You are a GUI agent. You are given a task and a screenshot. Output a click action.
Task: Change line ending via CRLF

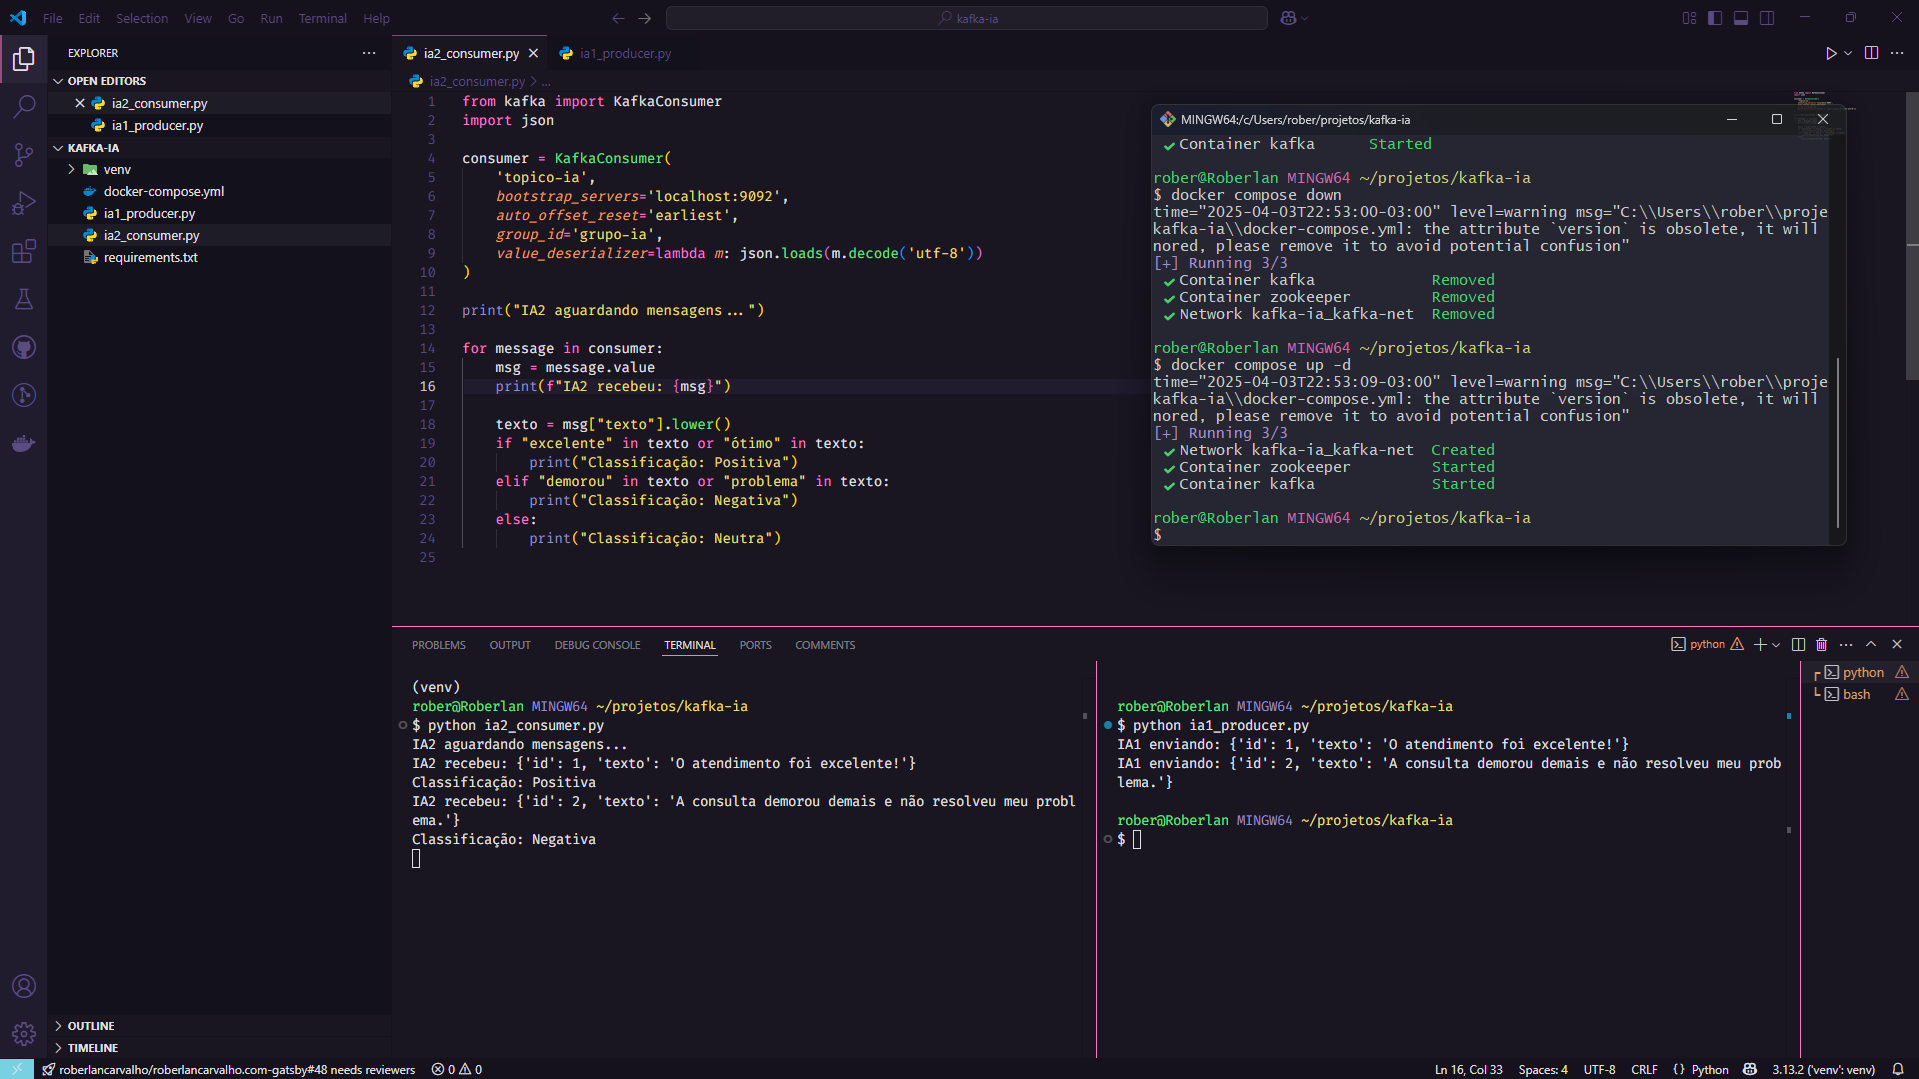(1644, 1069)
